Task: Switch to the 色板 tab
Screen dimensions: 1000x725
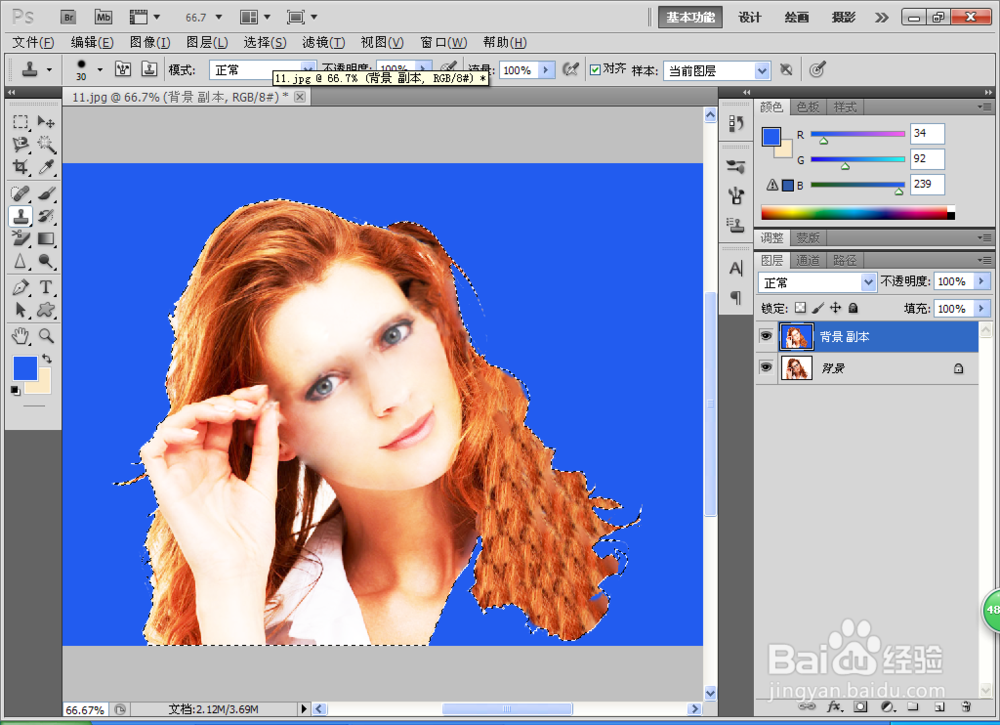Action: tap(808, 107)
